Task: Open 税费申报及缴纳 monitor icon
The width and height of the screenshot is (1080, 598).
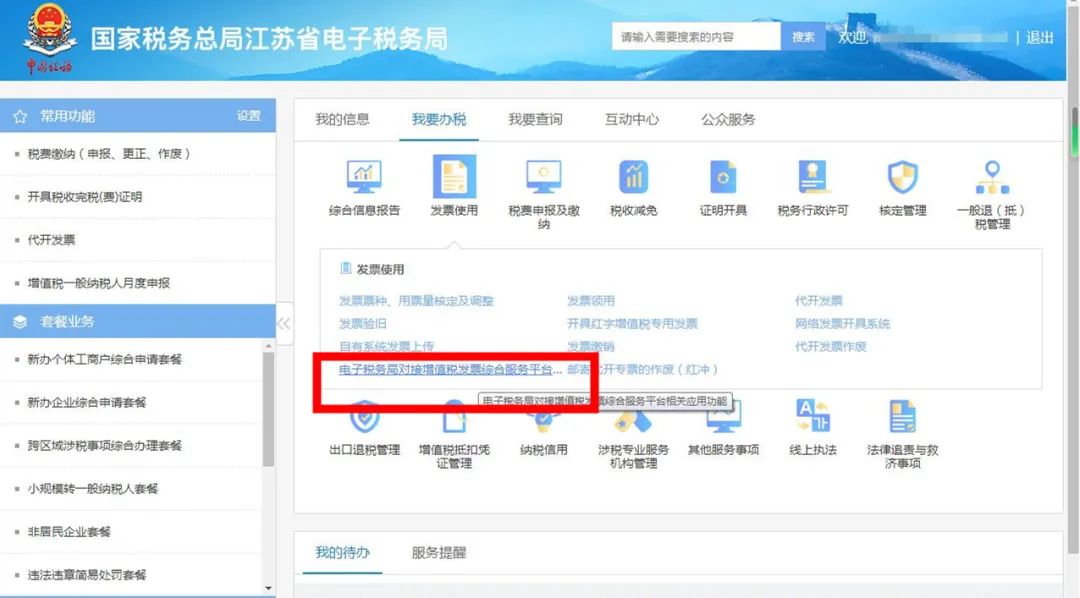Action: point(543,177)
